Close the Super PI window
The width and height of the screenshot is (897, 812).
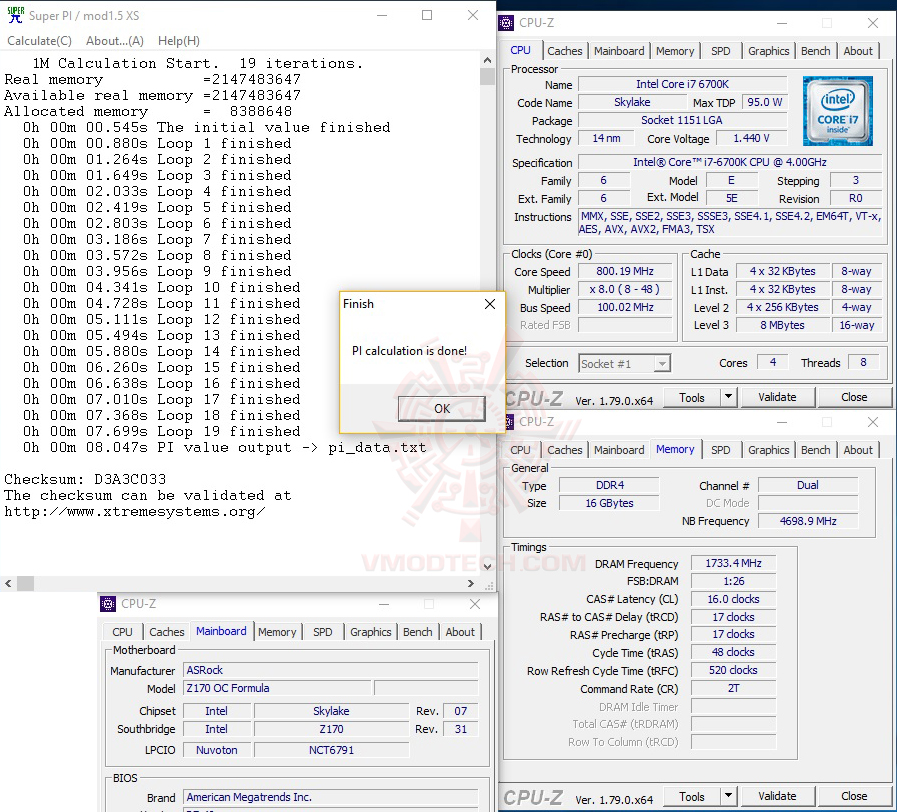click(473, 15)
